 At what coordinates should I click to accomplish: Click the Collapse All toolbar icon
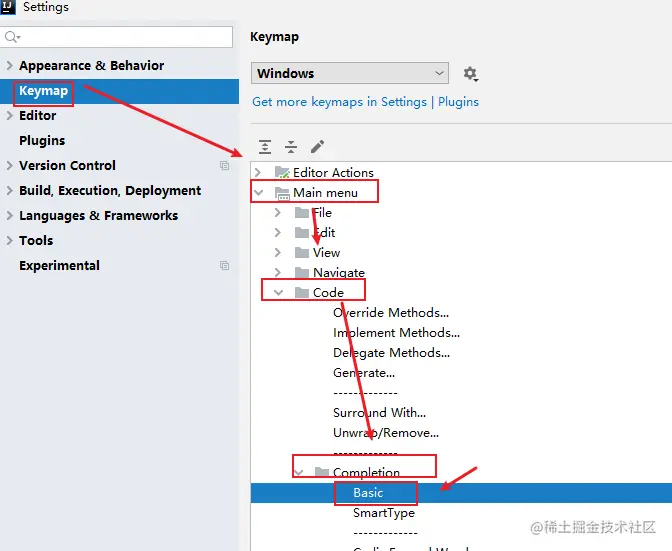(291, 147)
